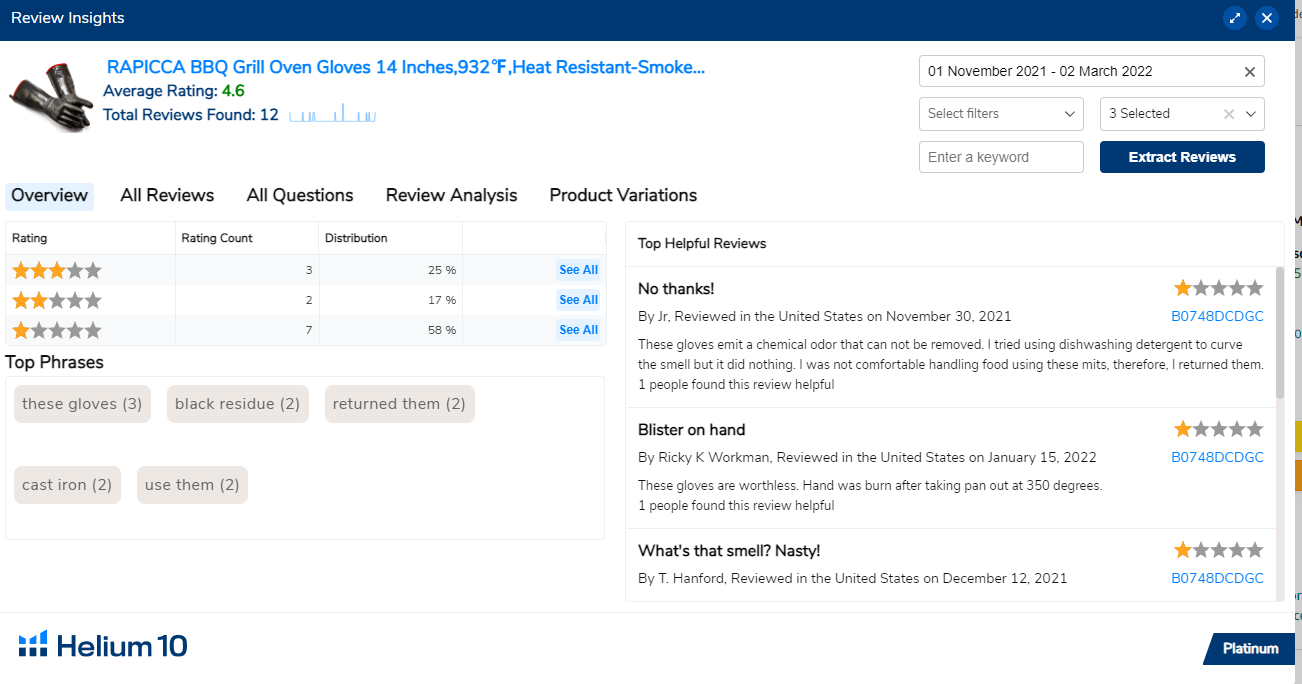Open the Select filters dropdown

(1001, 114)
